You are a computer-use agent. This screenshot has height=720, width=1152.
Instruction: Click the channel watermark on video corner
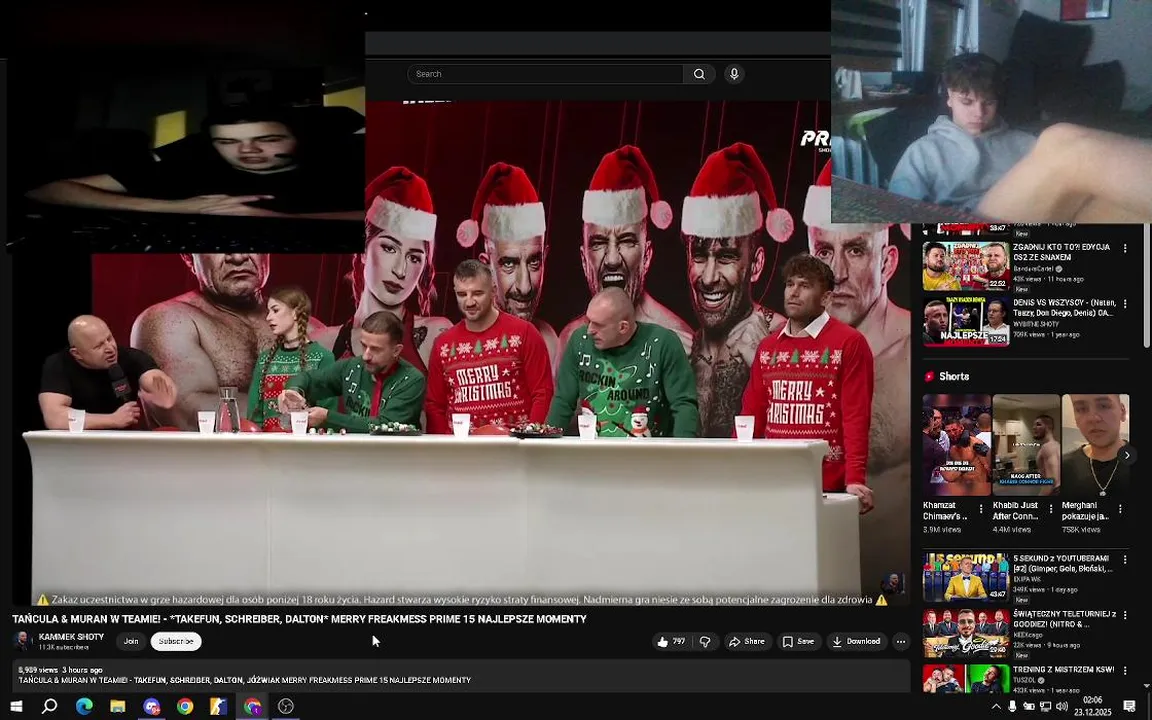click(893, 584)
